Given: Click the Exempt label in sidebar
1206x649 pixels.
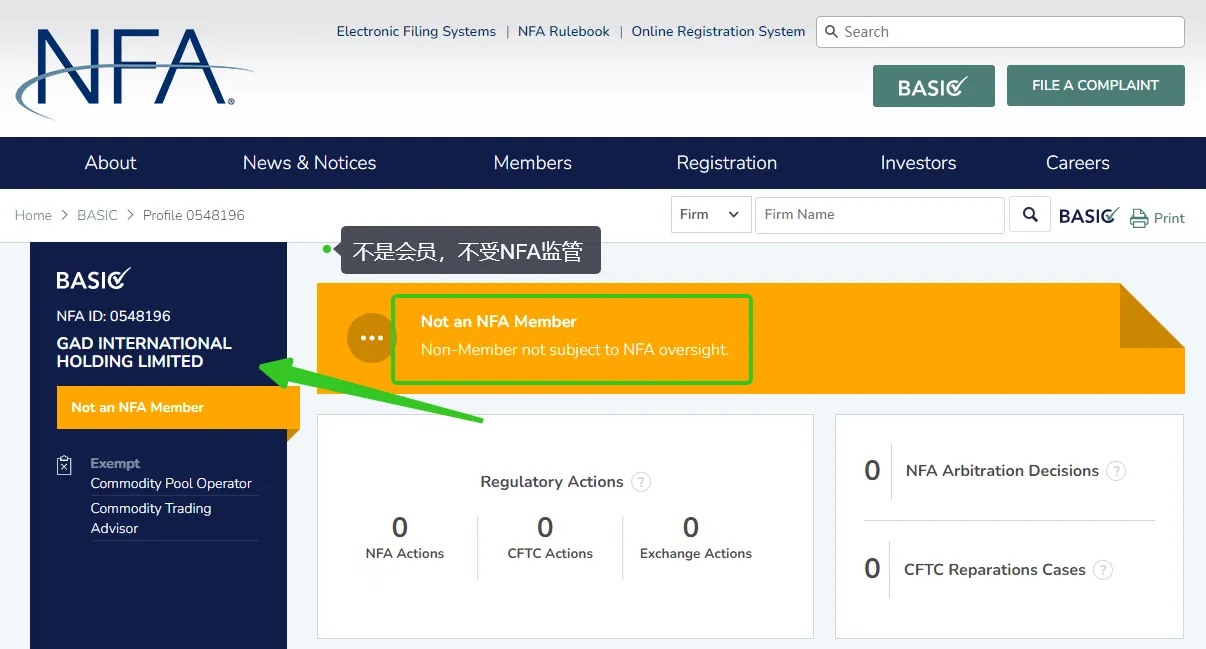Looking at the screenshot, I should [115, 463].
